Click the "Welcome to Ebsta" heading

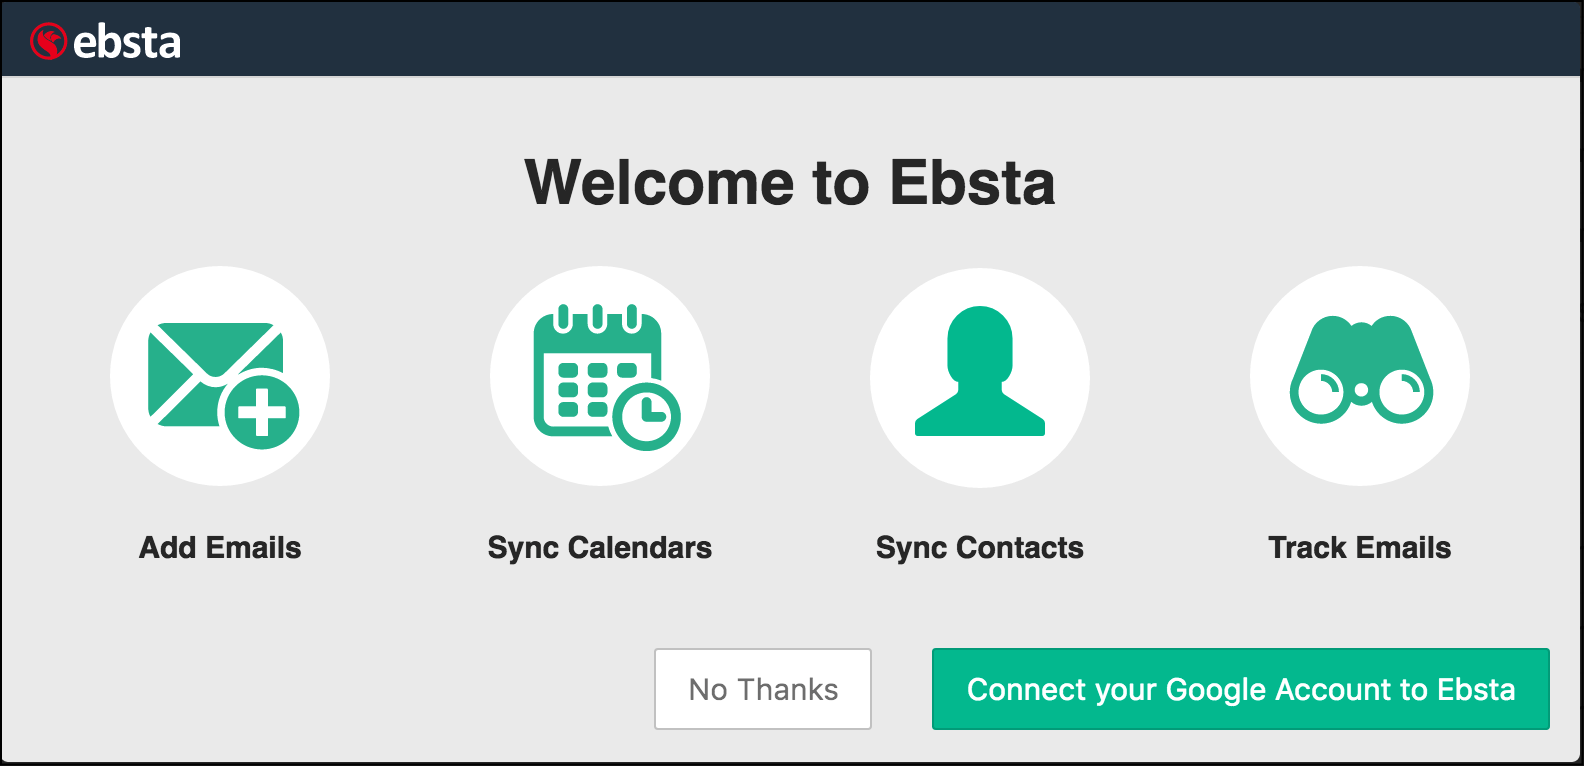pos(790,183)
